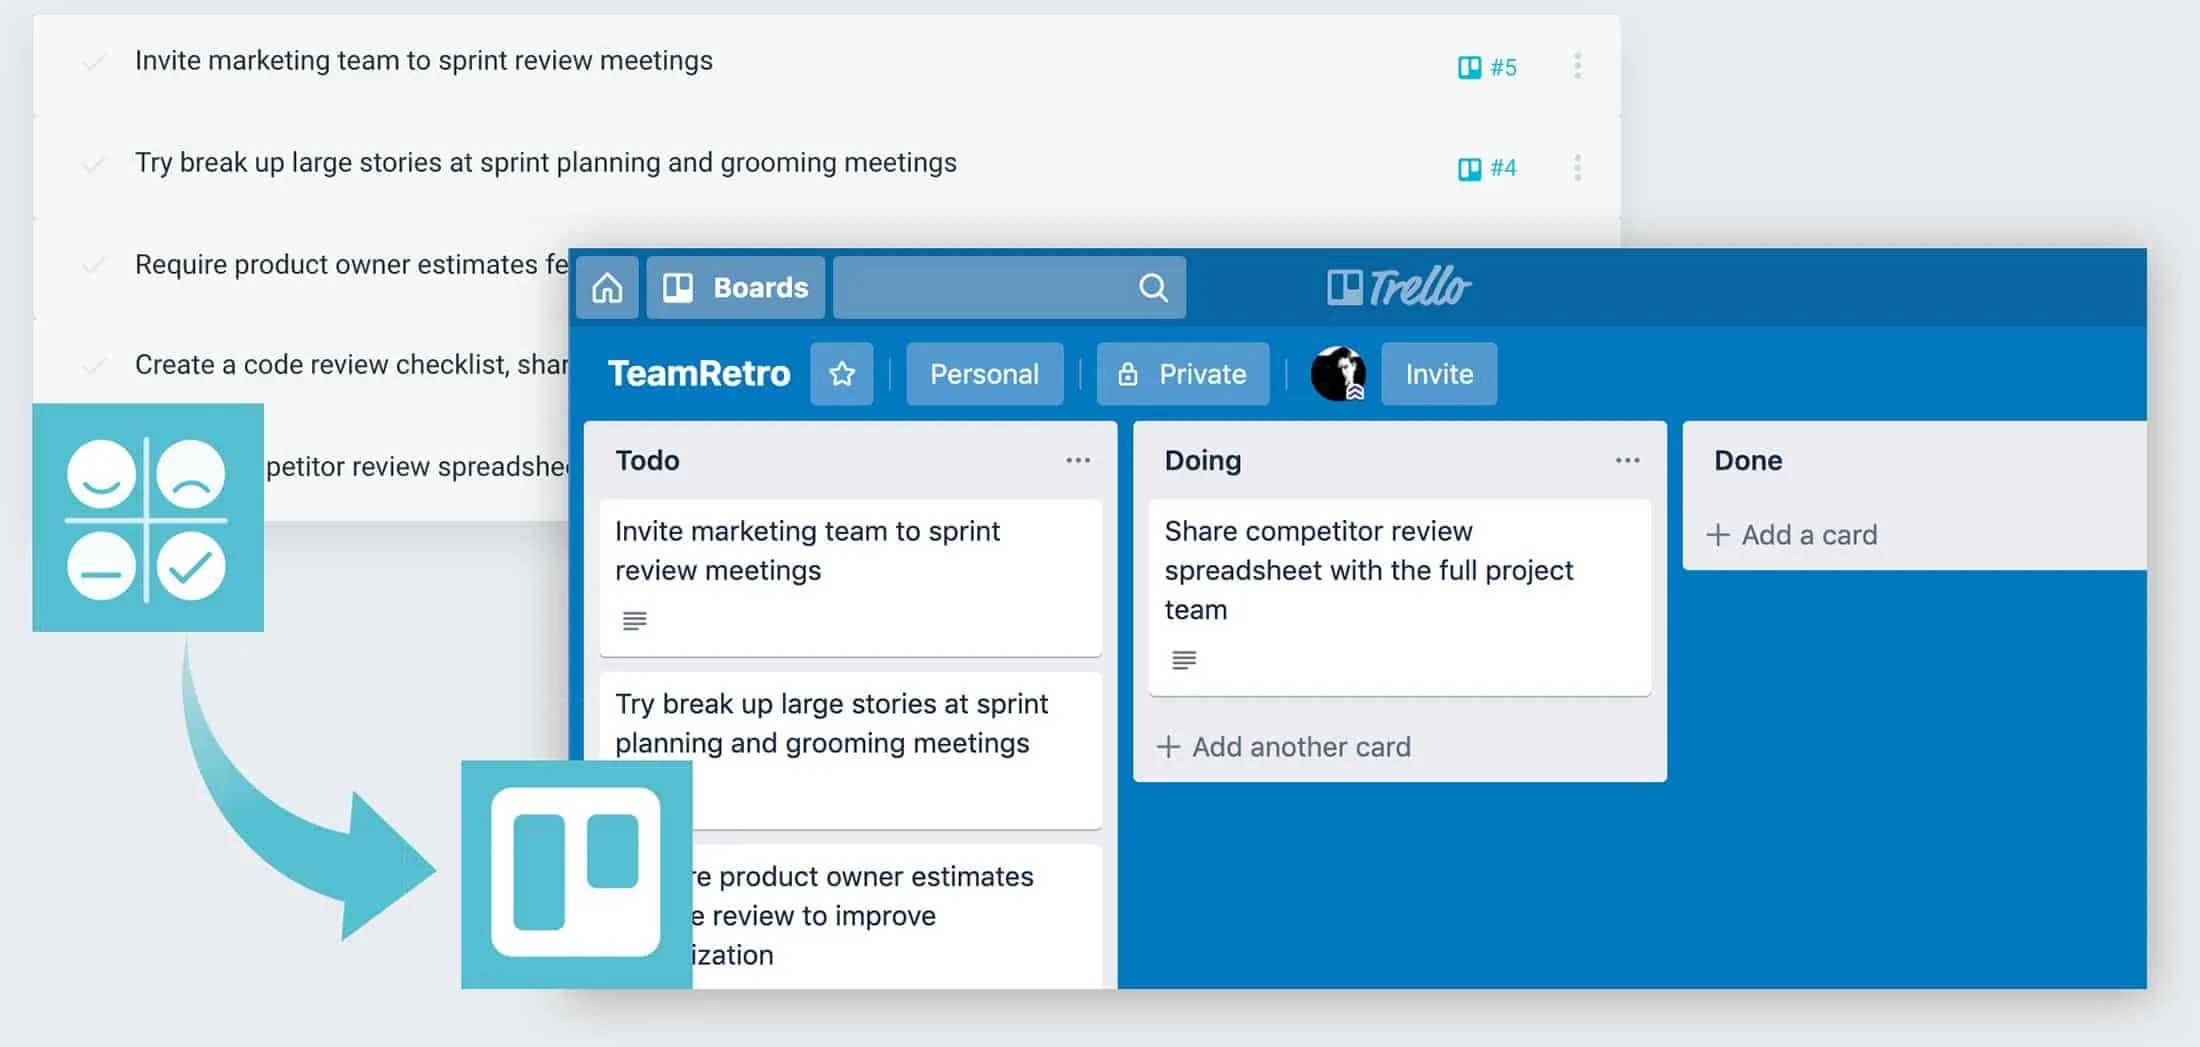Click the Trello search field
The width and height of the screenshot is (2200, 1047).
pyautogui.click(x=1009, y=288)
